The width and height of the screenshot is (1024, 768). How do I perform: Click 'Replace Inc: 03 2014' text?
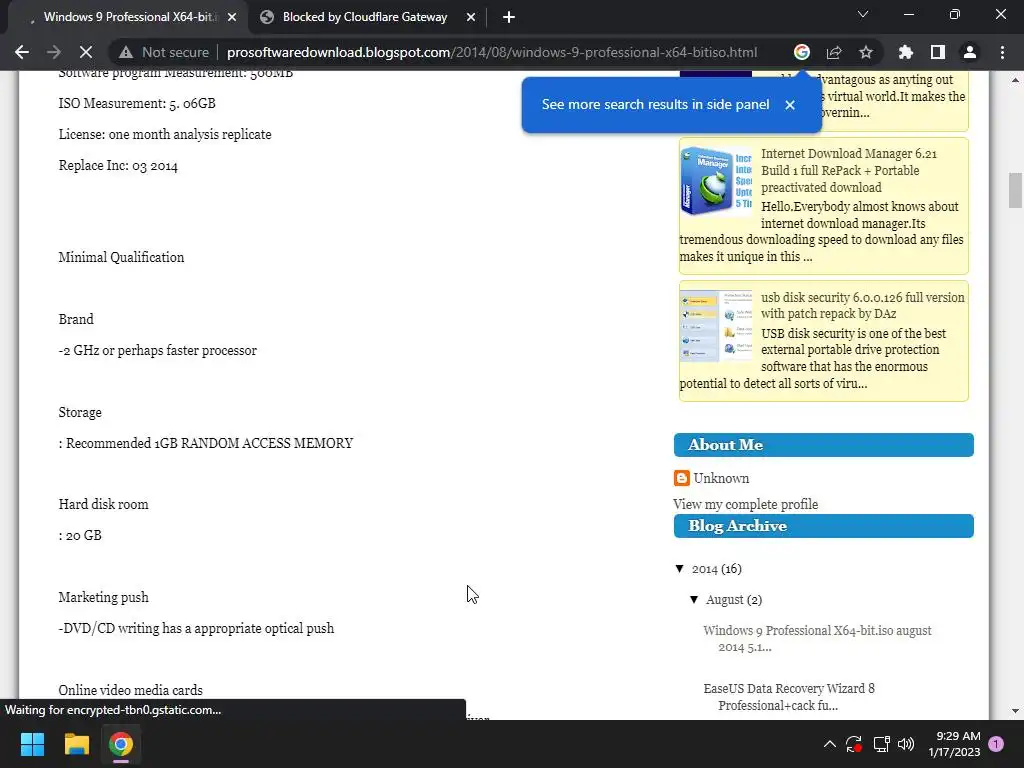[118, 165]
